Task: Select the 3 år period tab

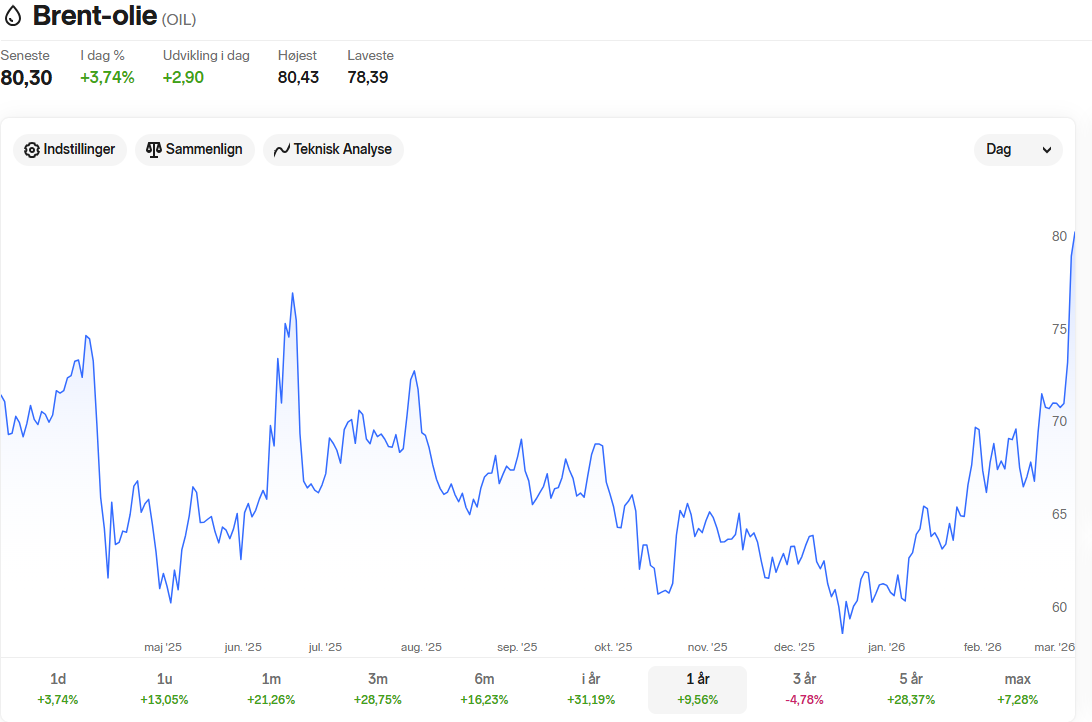Action: [804, 689]
